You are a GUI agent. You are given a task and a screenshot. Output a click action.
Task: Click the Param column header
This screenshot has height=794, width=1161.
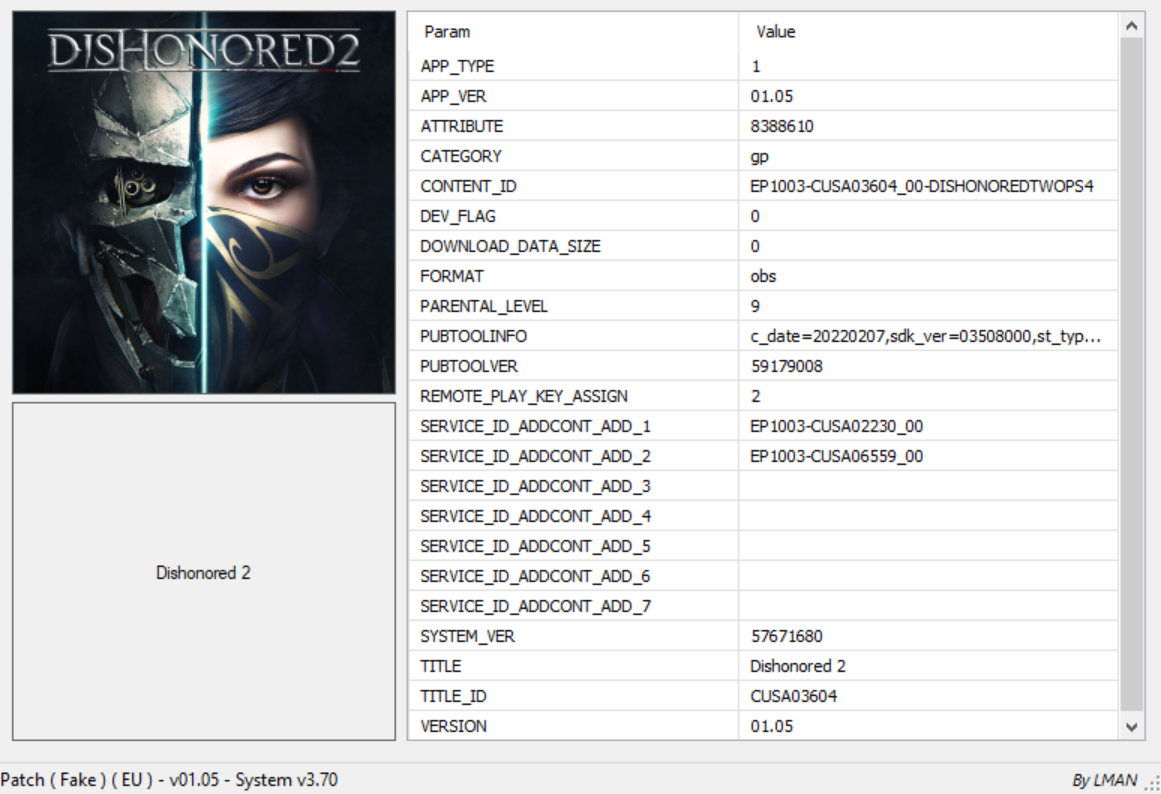click(446, 32)
